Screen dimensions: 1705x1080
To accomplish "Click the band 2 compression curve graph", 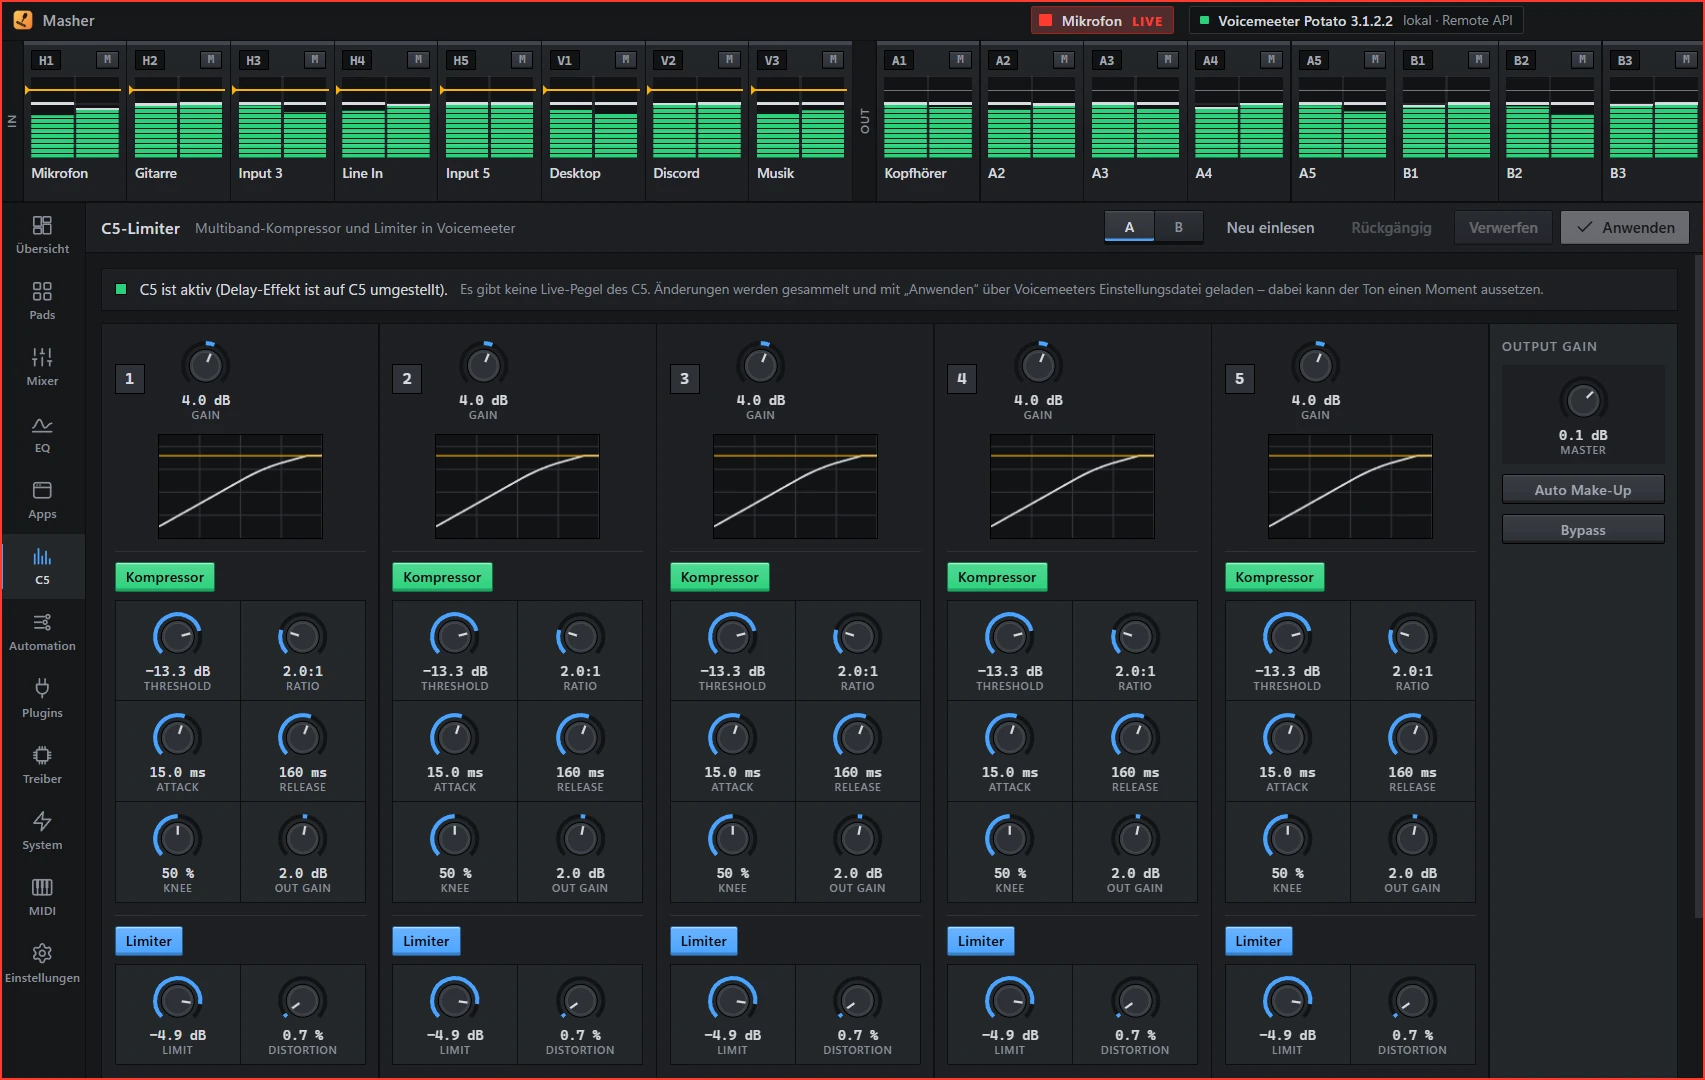I will pyautogui.click(x=517, y=486).
